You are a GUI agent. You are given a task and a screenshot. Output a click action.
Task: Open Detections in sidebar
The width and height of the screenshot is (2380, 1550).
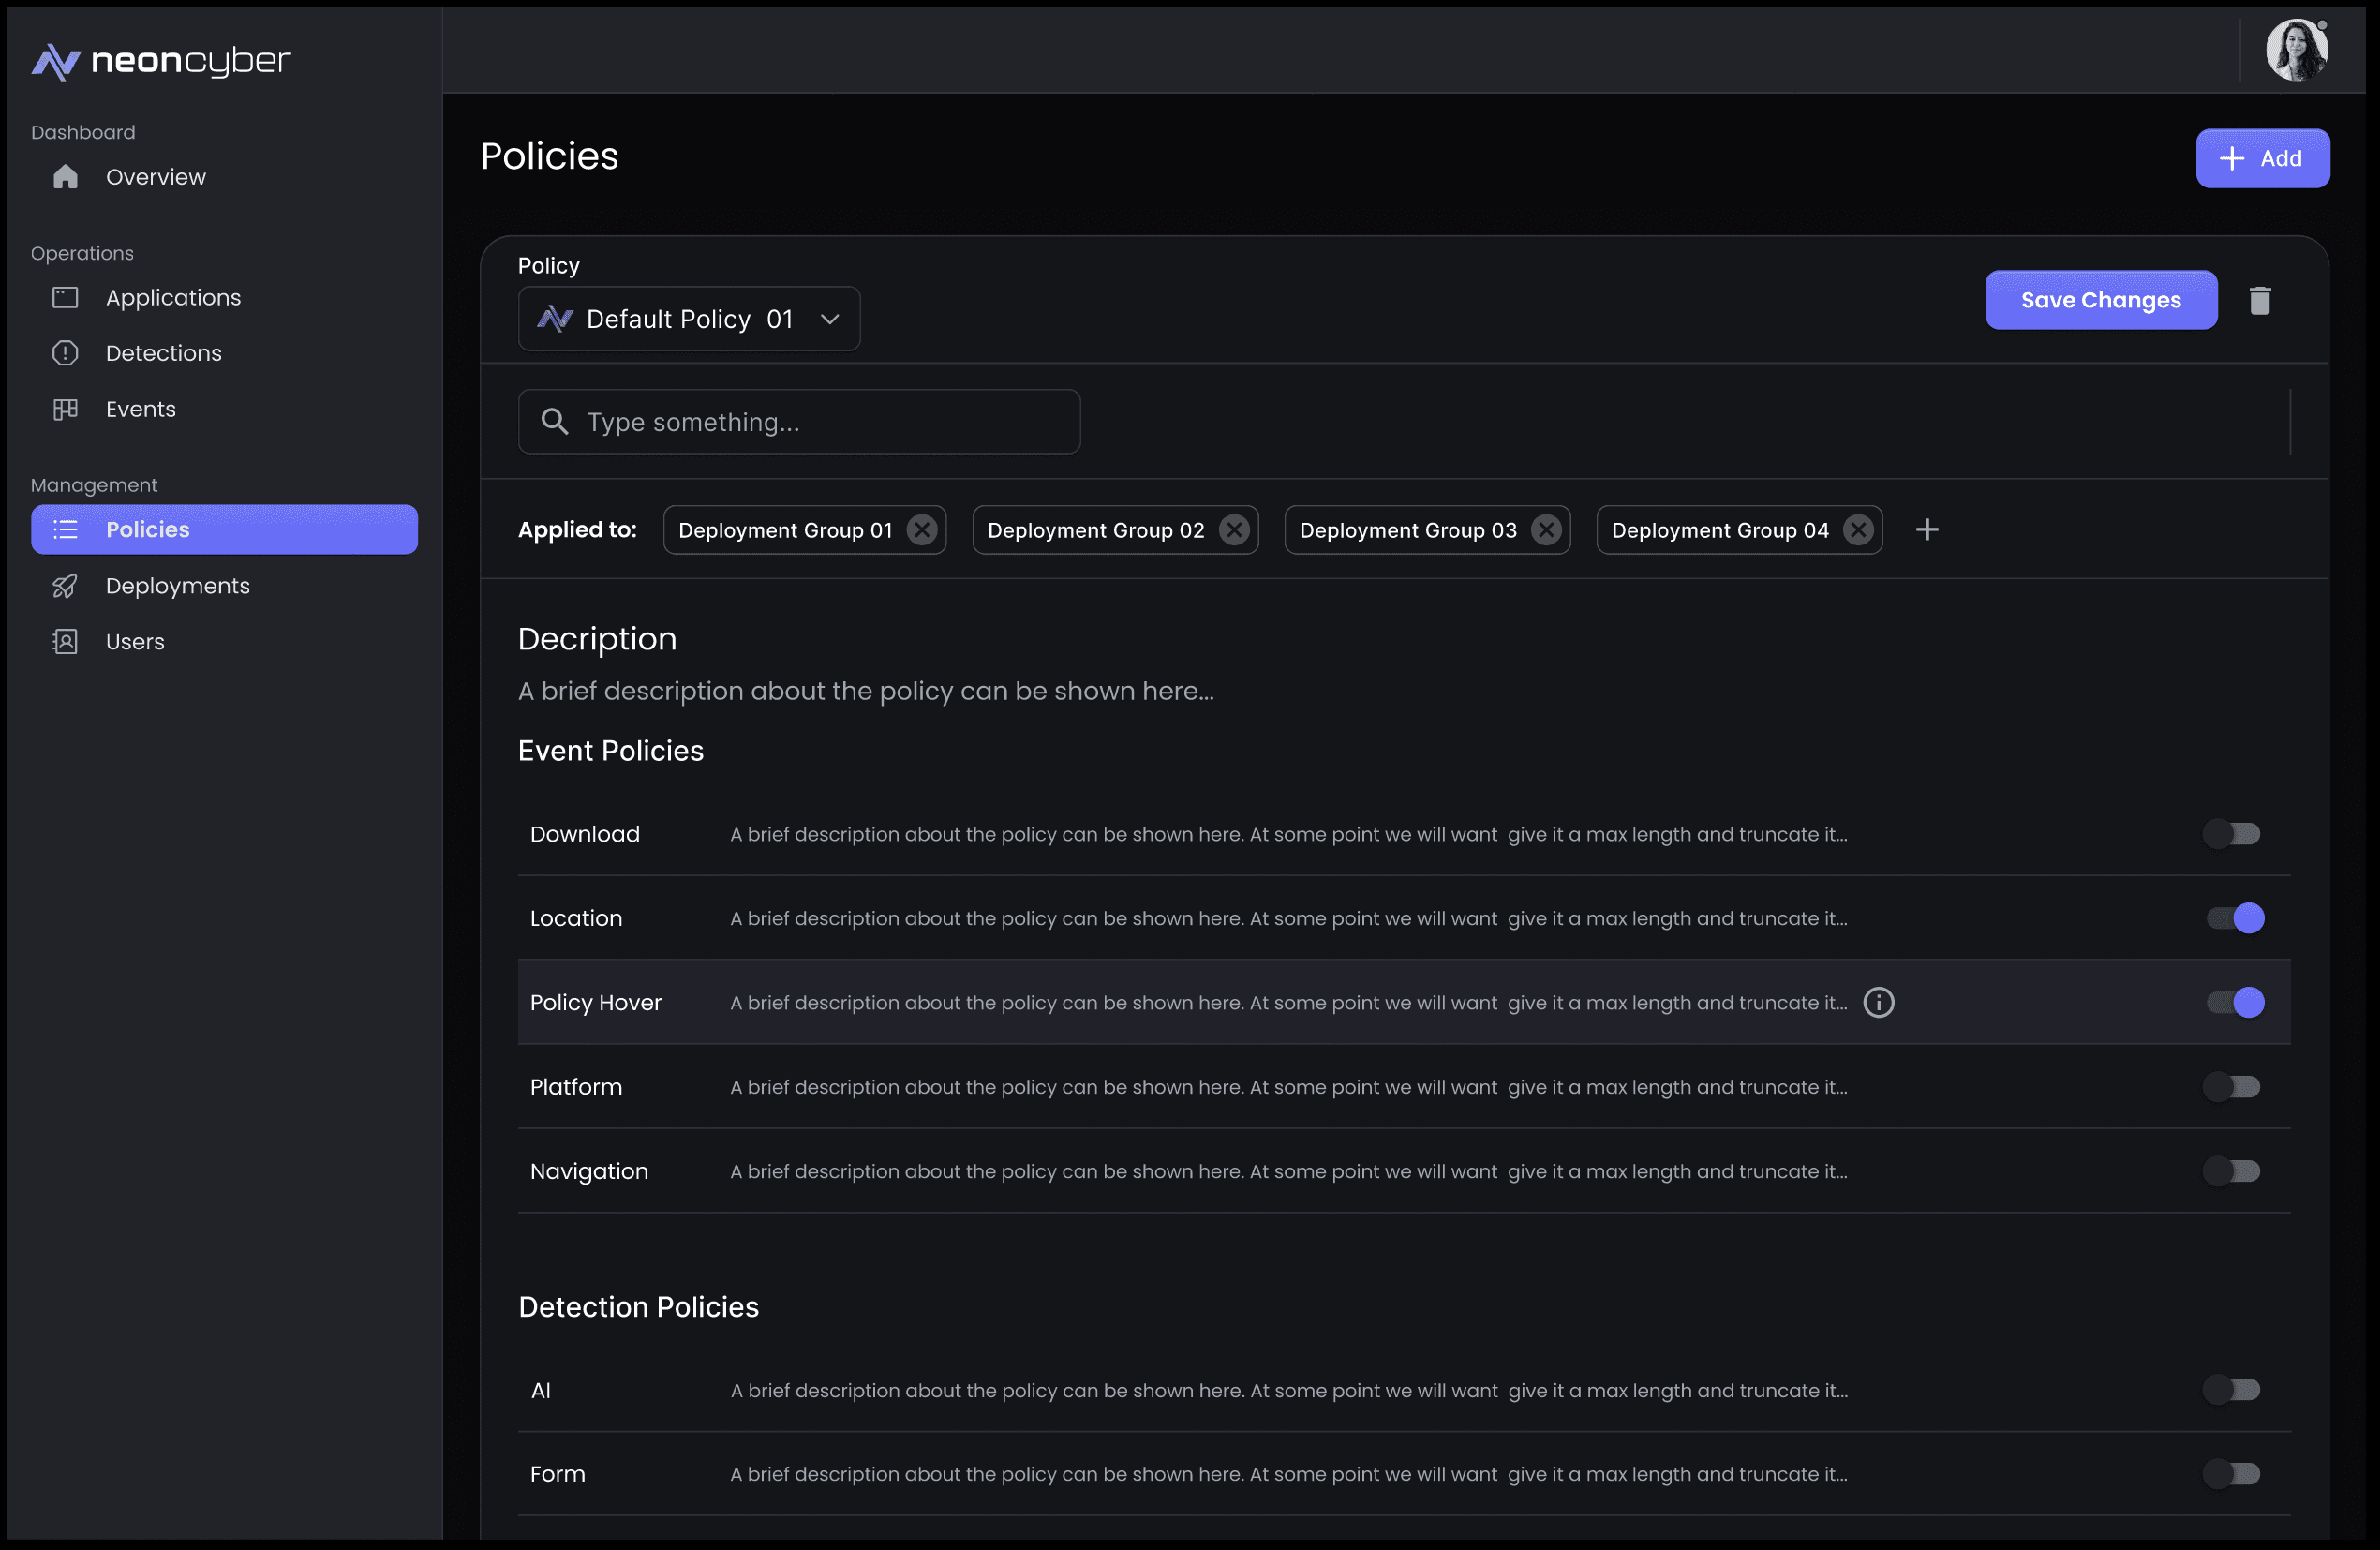pos(163,353)
